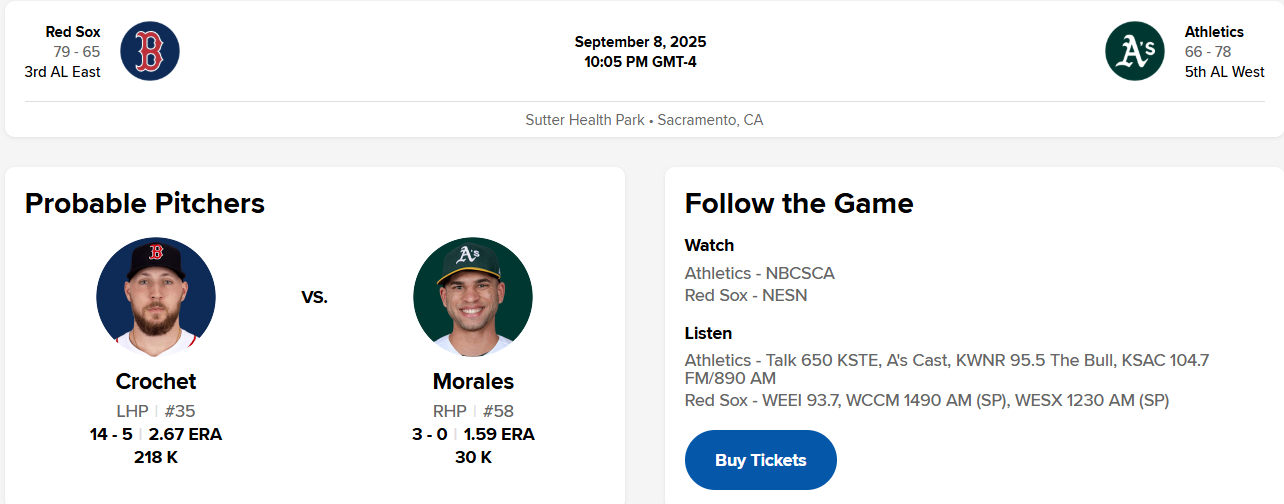Click the Athletics team name header

[x=1214, y=32]
